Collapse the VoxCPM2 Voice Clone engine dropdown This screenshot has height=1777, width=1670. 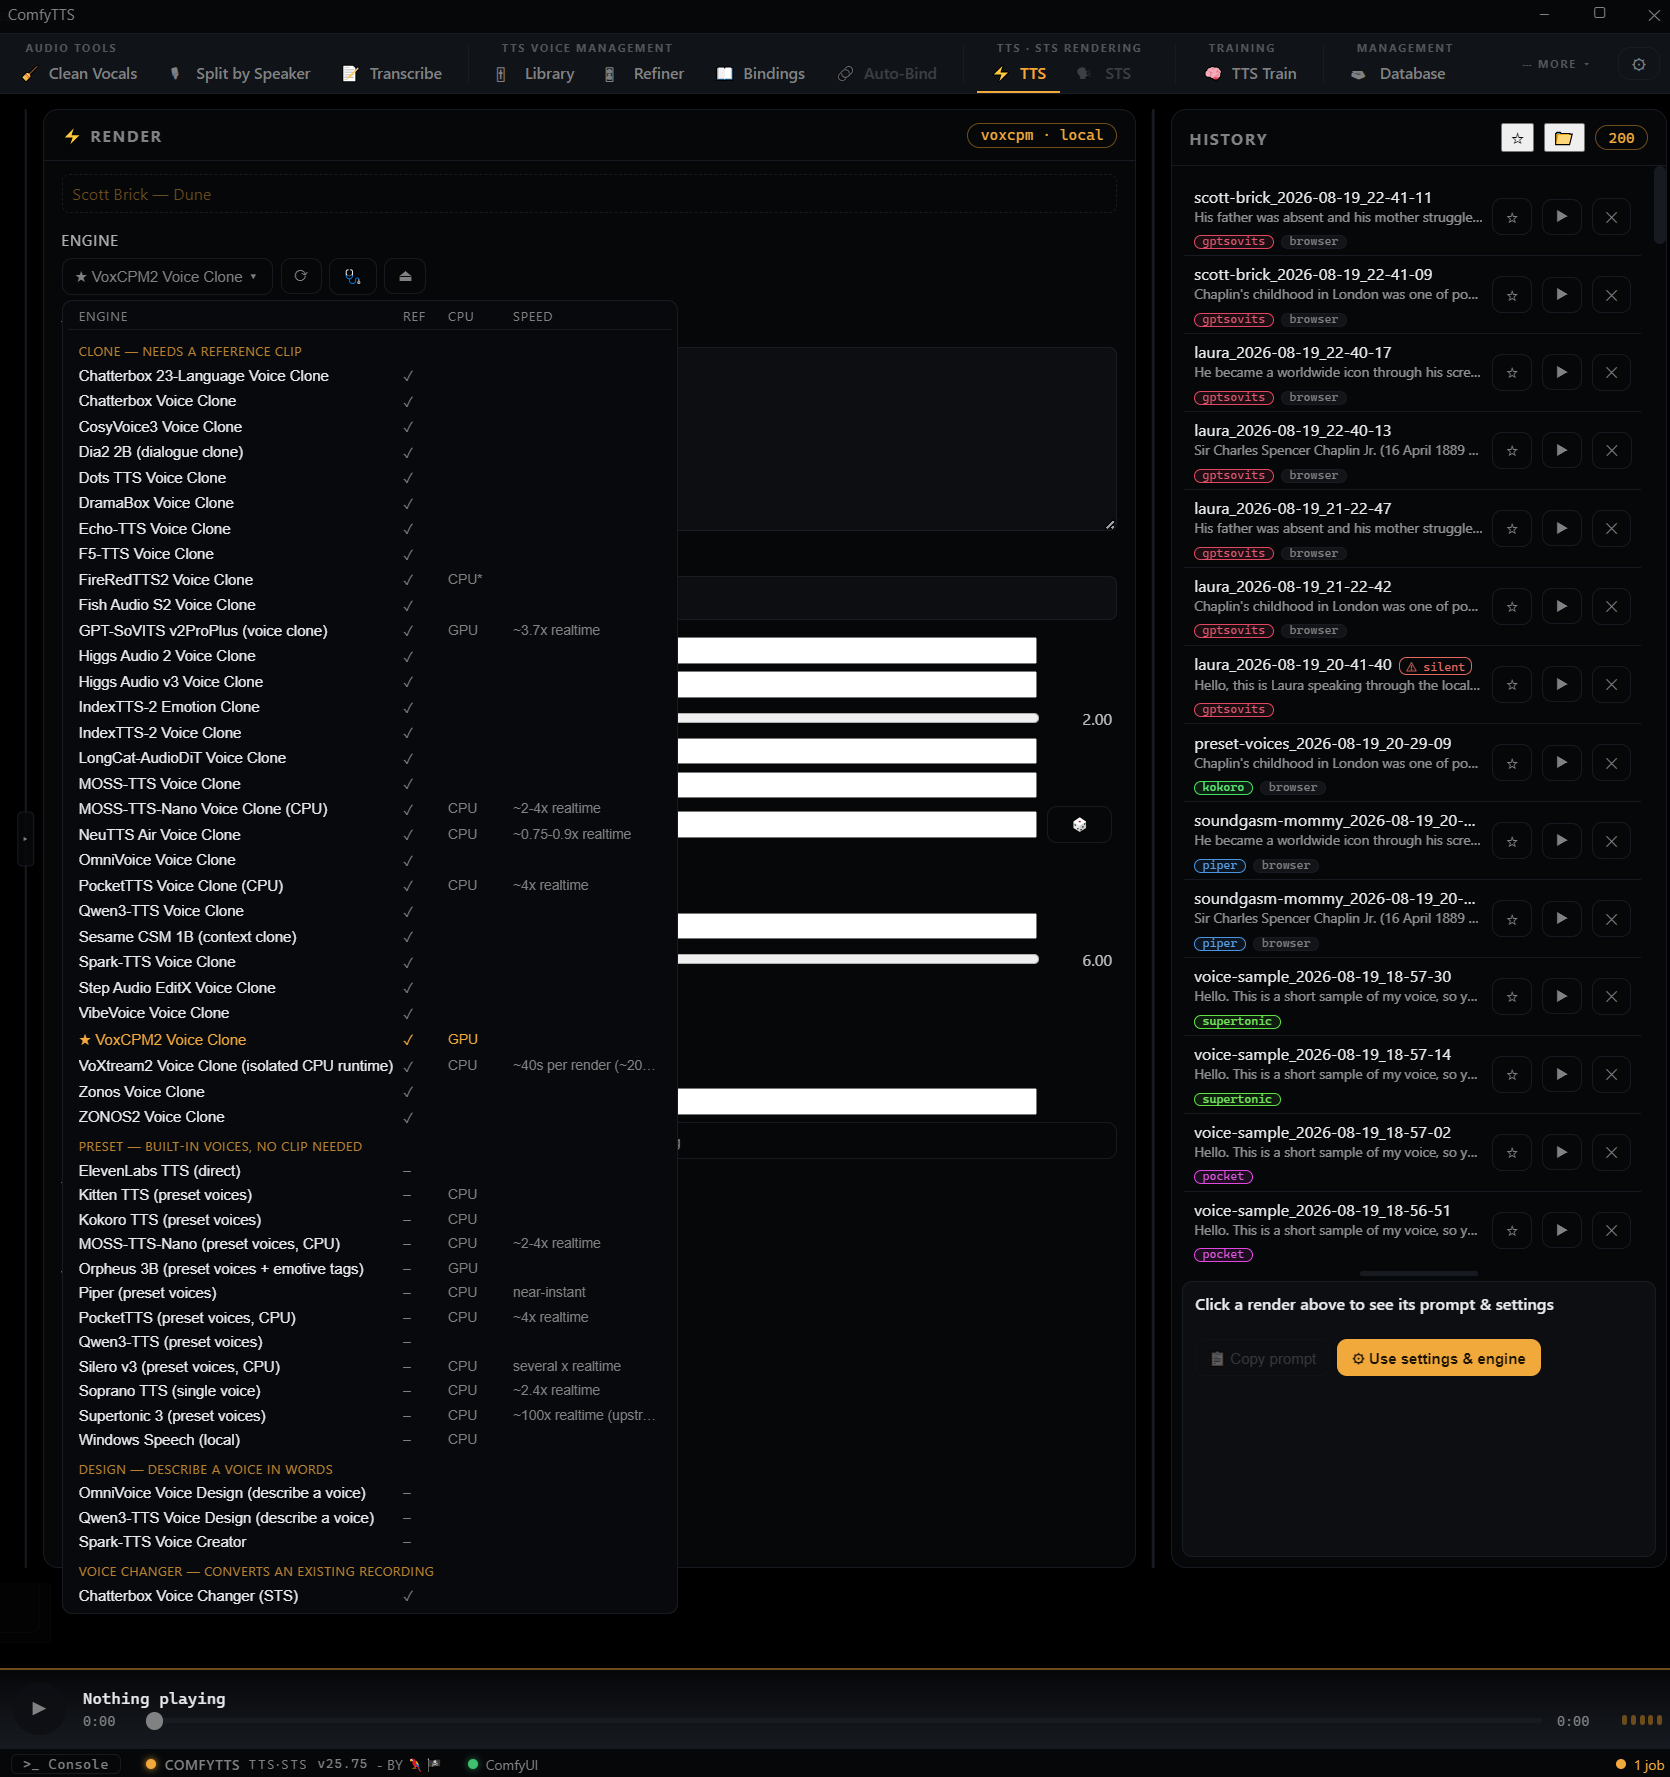[x=167, y=276]
